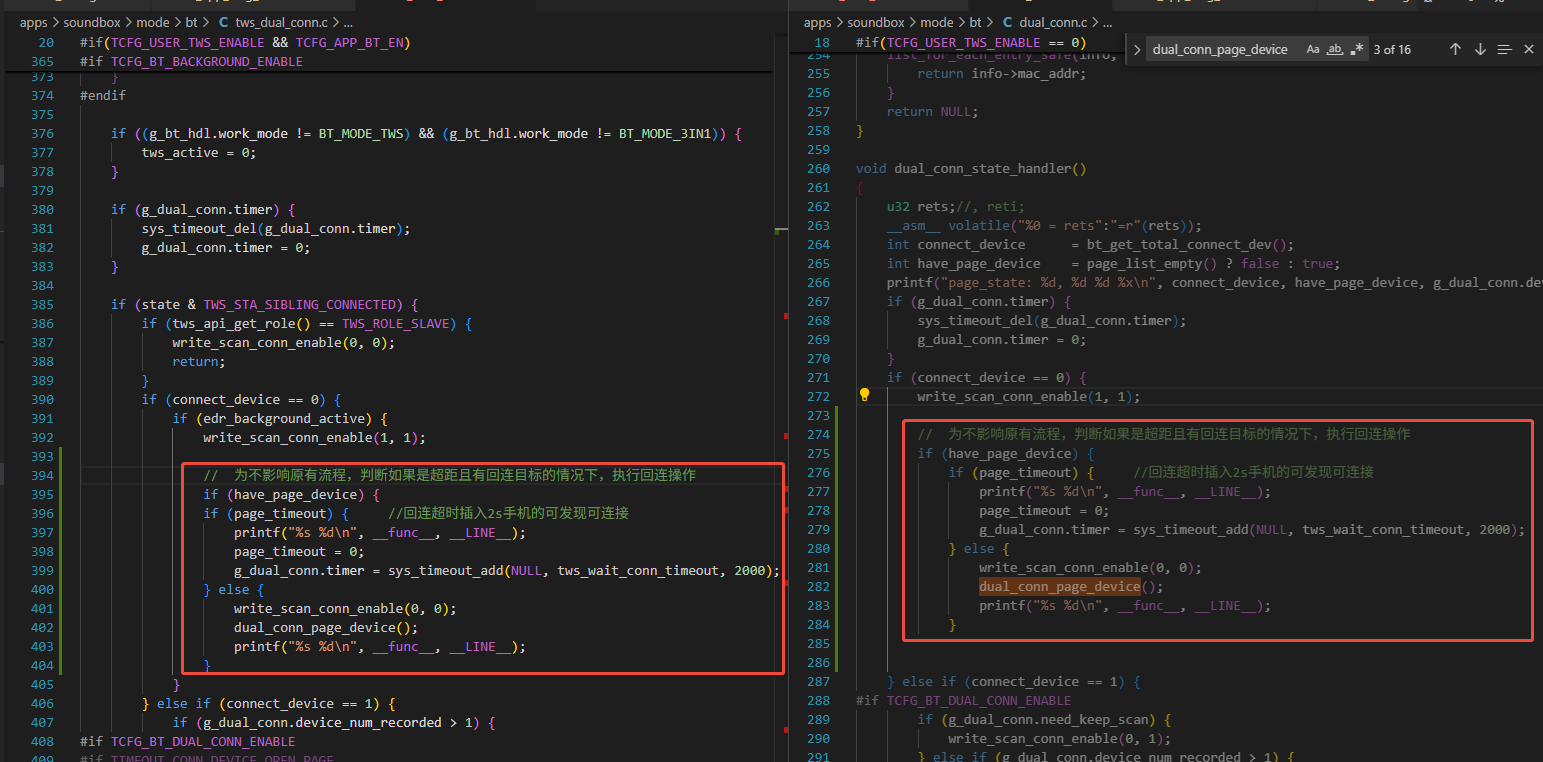The image size is (1543, 762).
Task: Click sticky scroll line 18 in right editor
Action: pyautogui.click(x=970, y=42)
